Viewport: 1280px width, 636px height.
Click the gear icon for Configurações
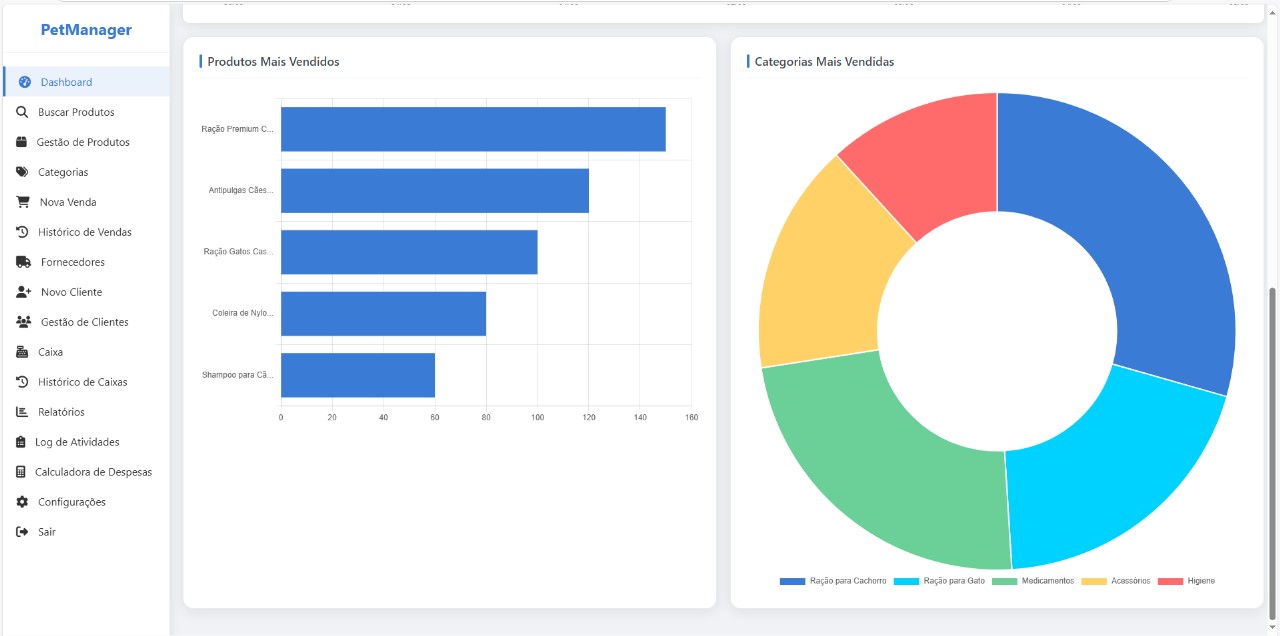click(x=22, y=502)
